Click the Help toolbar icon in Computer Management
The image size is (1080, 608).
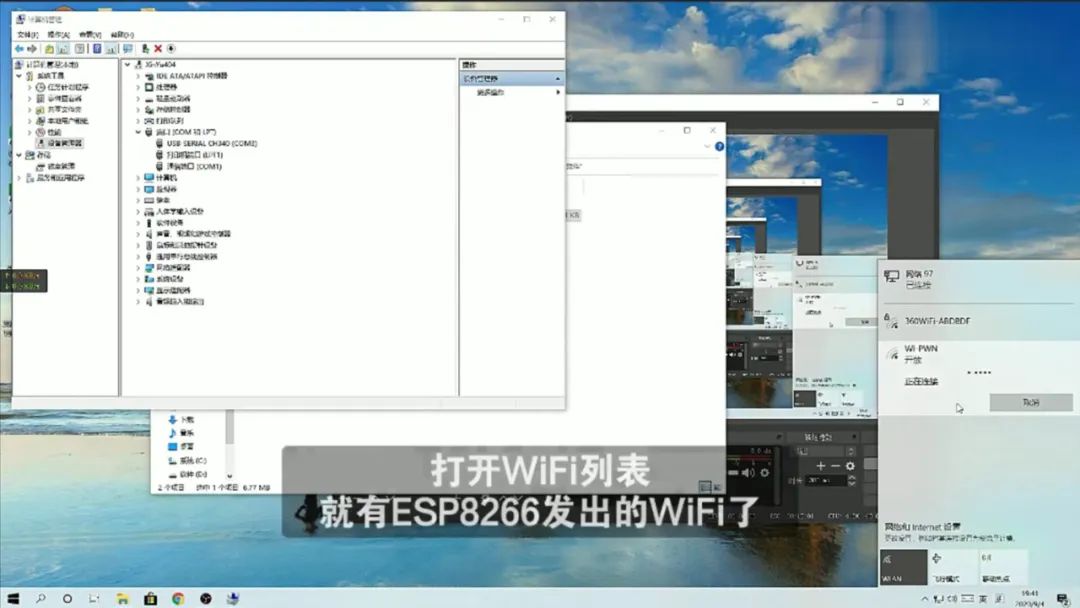(79, 49)
